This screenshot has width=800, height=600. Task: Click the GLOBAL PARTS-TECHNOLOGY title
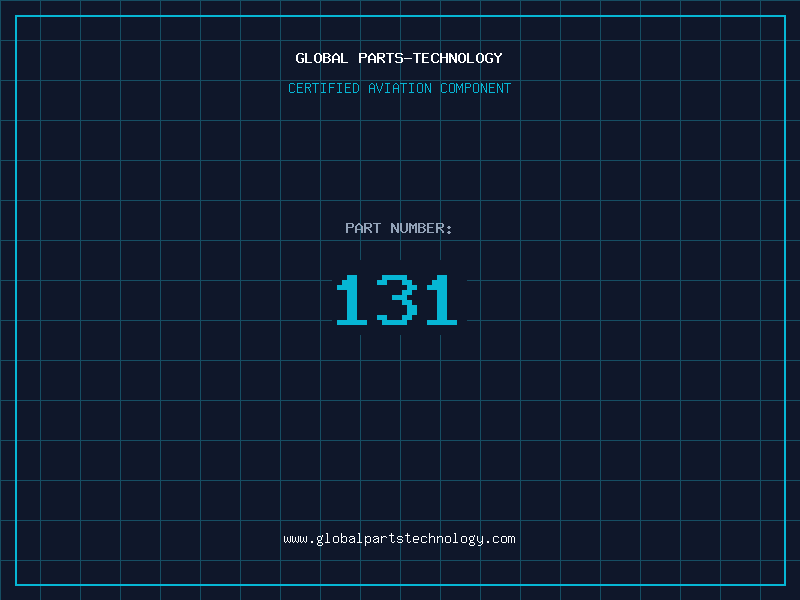tap(399, 58)
